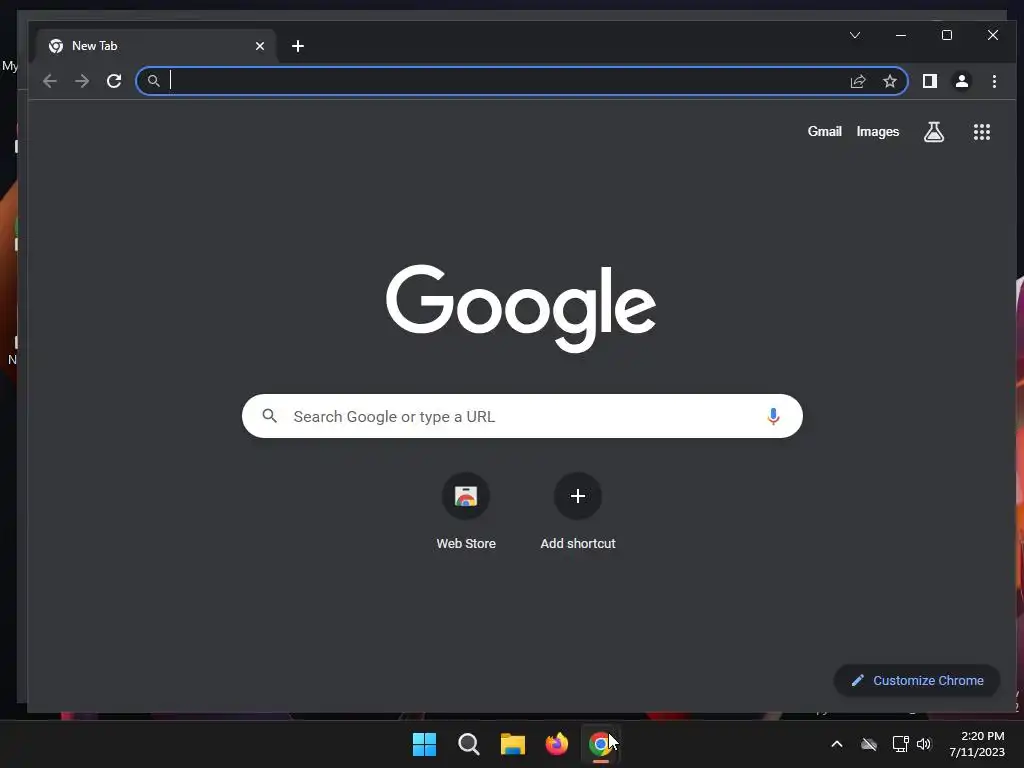
Task: Open the Windows Start menu
Action: click(x=424, y=744)
